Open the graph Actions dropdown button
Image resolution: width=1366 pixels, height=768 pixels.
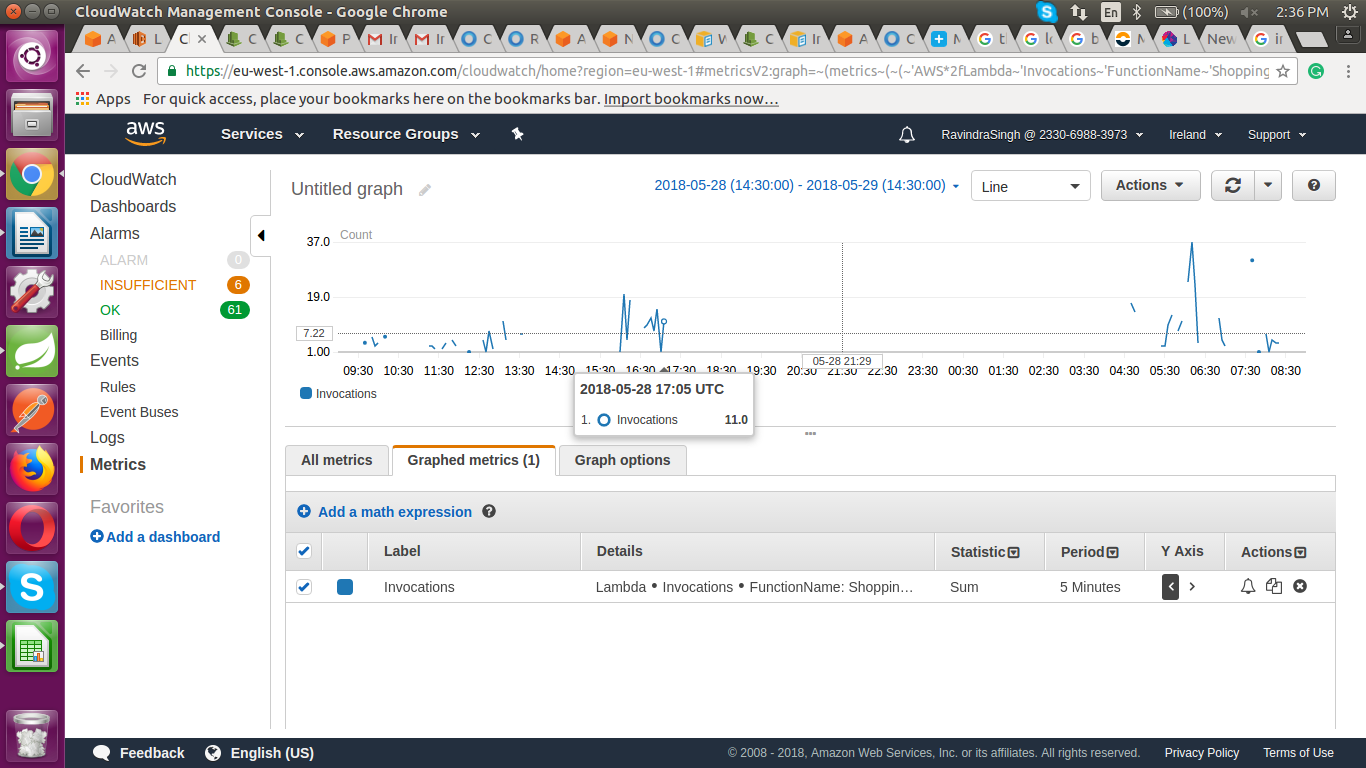pyautogui.click(x=1150, y=185)
